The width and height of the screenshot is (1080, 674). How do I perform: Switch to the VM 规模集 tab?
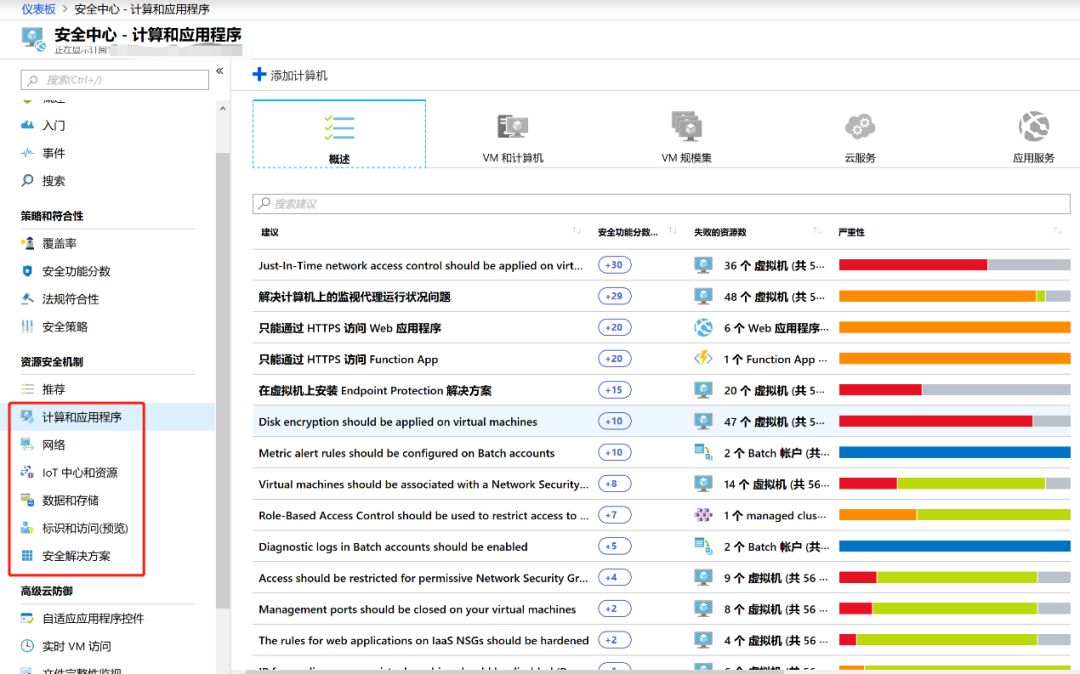[686, 138]
